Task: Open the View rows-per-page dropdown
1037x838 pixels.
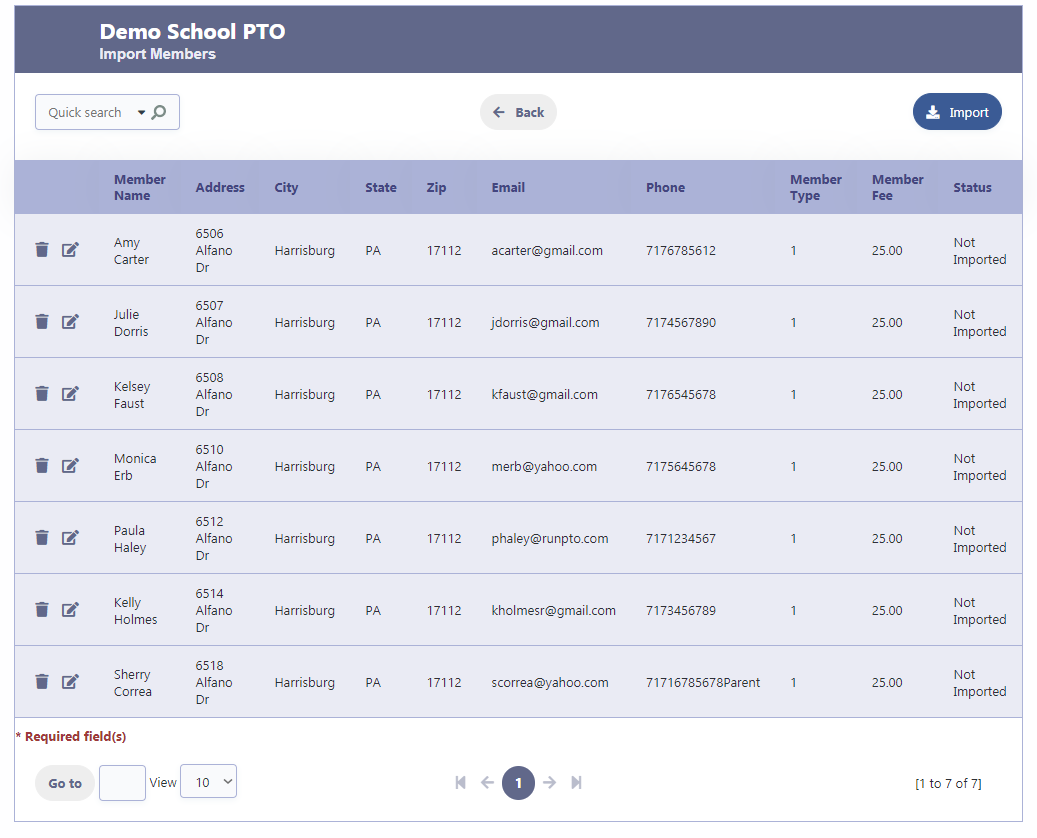Action: 208,782
